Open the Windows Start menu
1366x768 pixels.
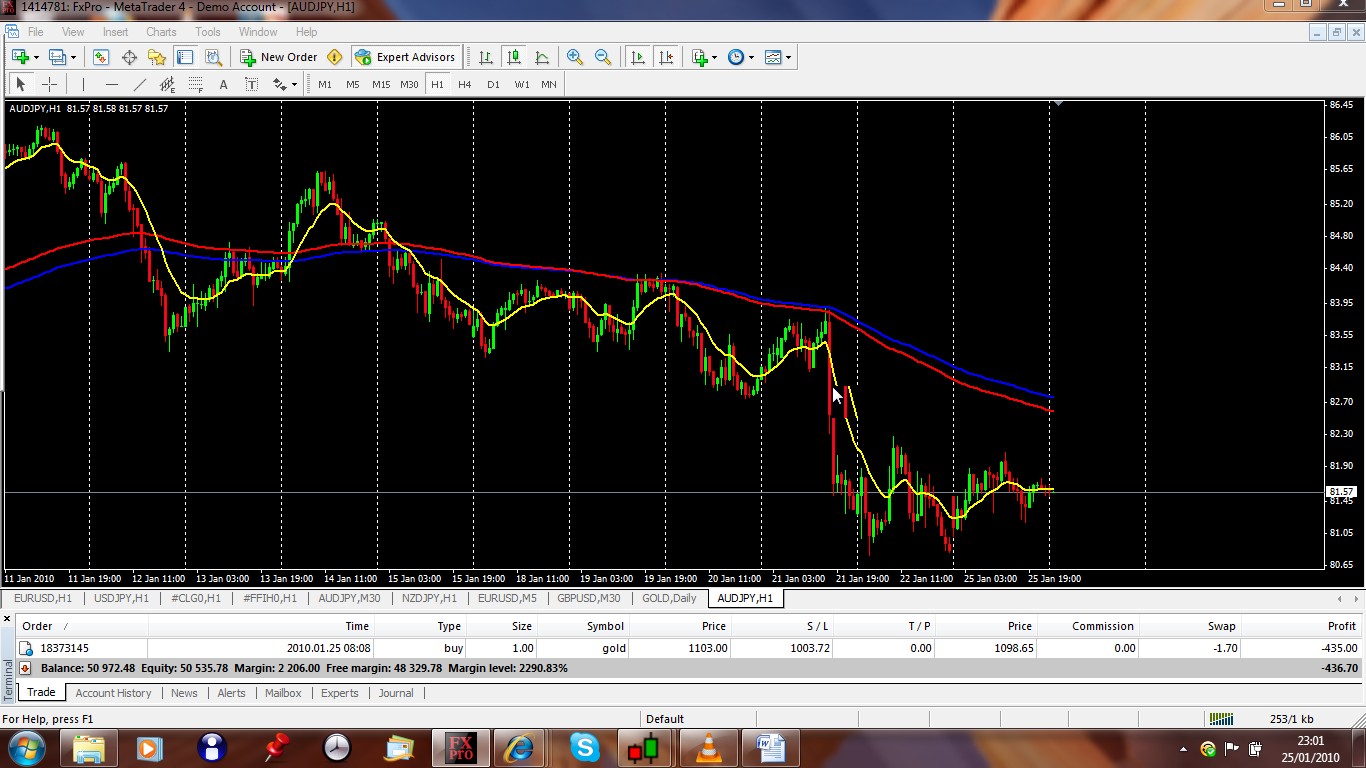(x=25, y=748)
